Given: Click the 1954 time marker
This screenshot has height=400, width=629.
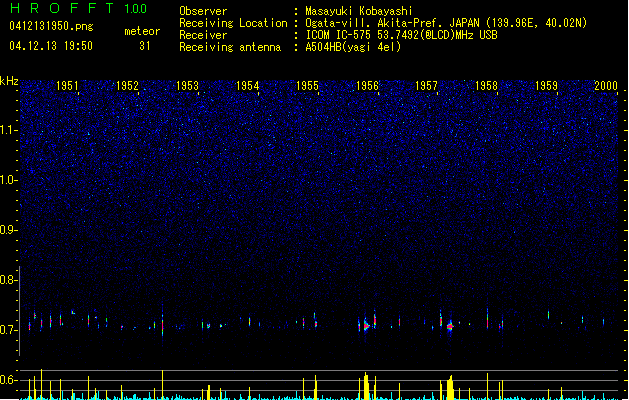Looking at the screenshot, I should tap(248, 86).
